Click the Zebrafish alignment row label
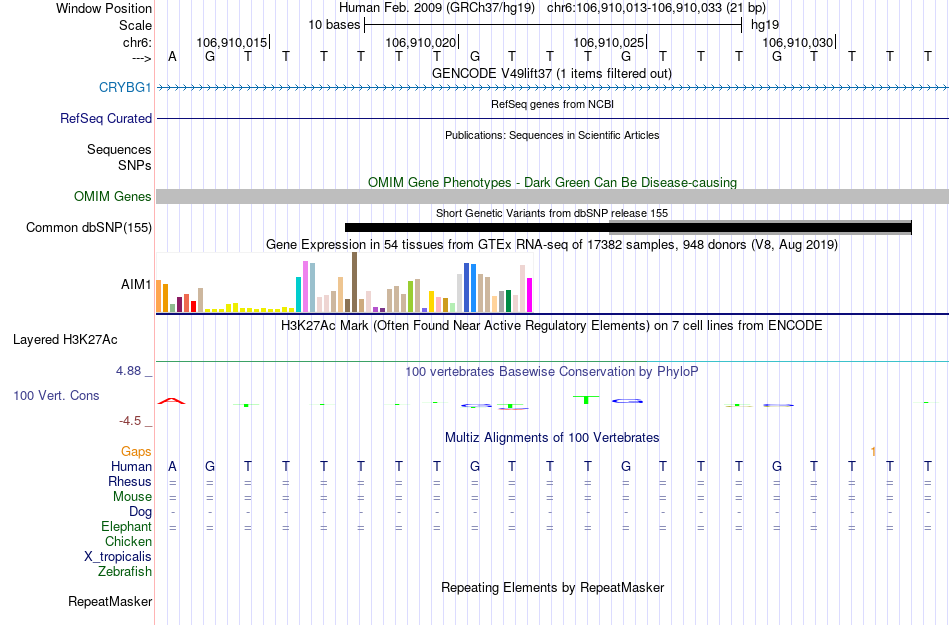This screenshot has height=625, width=950. point(125,571)
